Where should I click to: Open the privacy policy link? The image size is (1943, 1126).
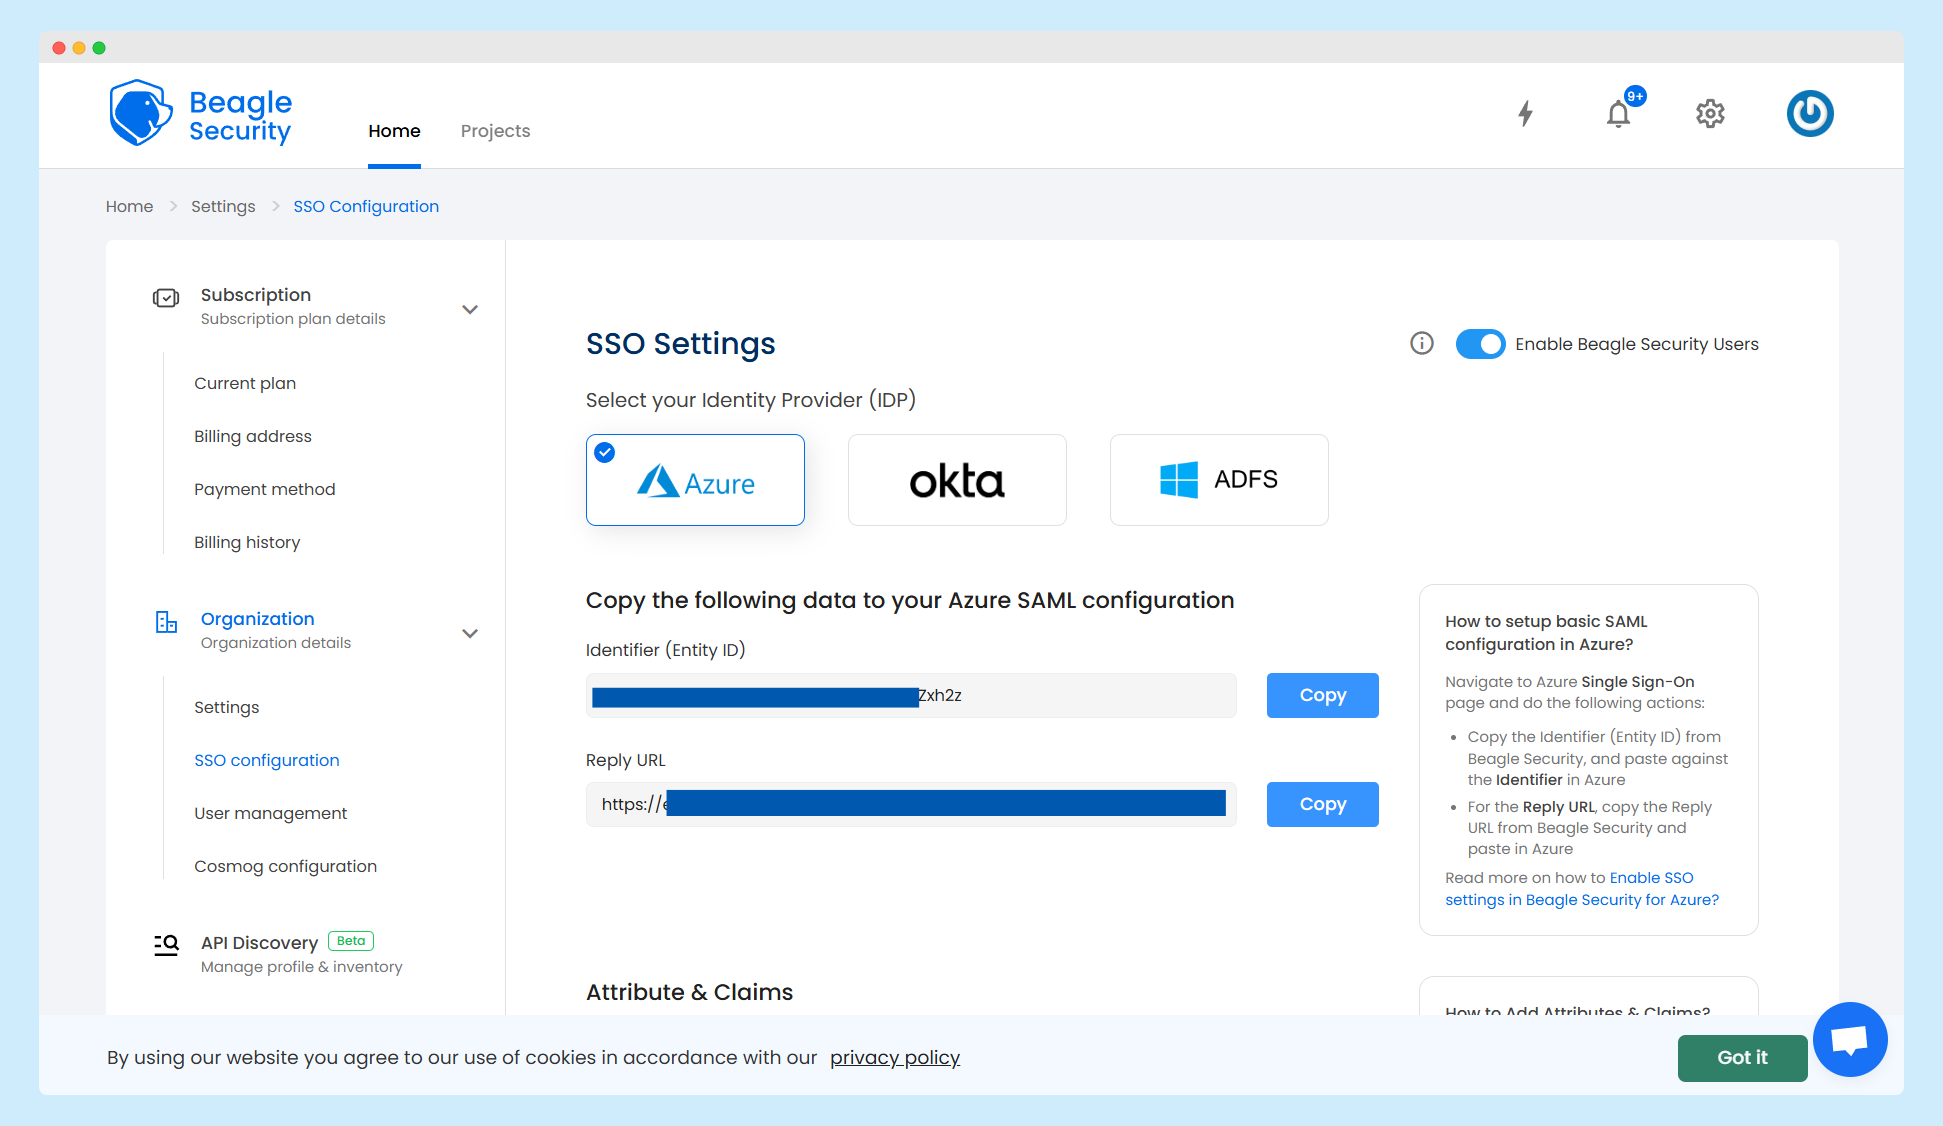(x=895, y=1058)
